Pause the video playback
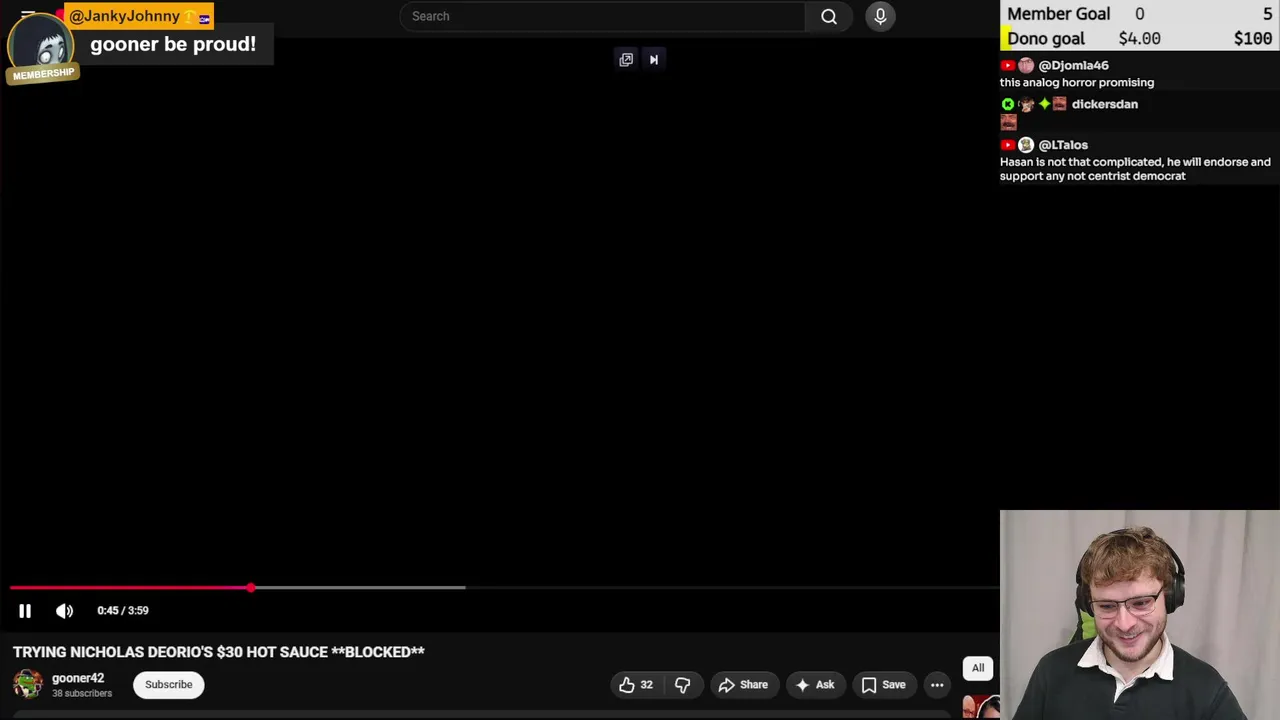 tap(25, 611)
